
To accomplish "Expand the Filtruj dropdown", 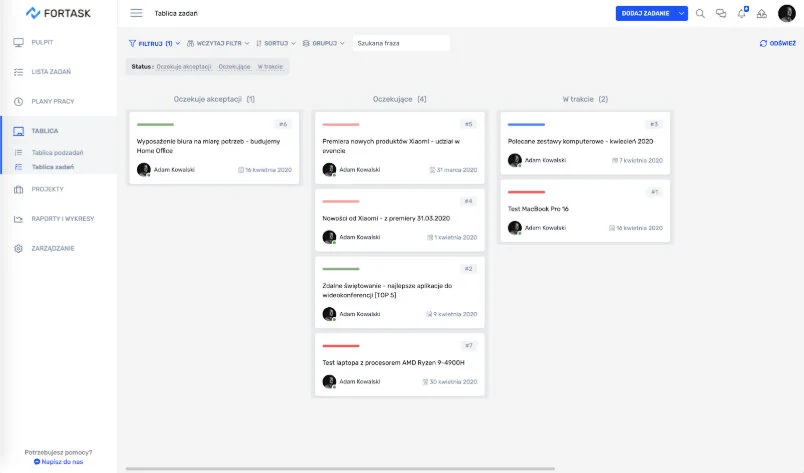I will [154, 44].
